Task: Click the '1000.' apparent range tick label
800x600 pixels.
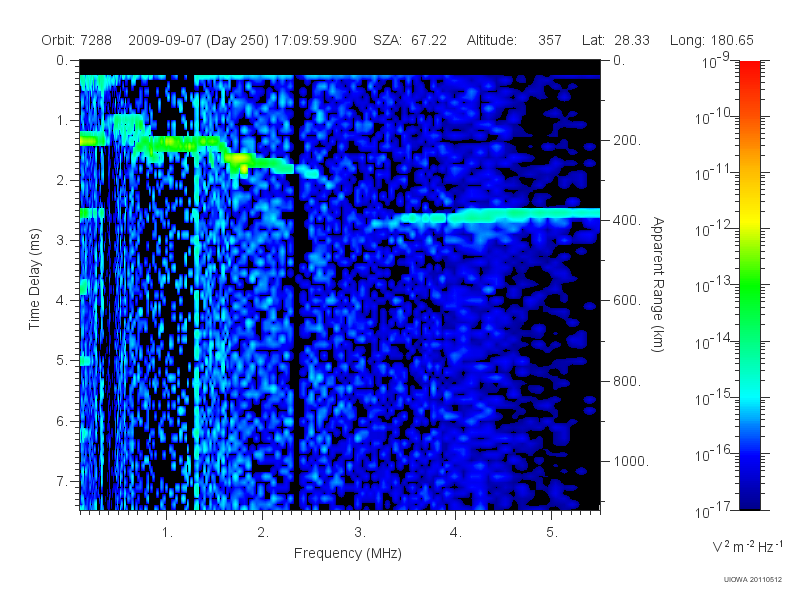Action: 631,461
